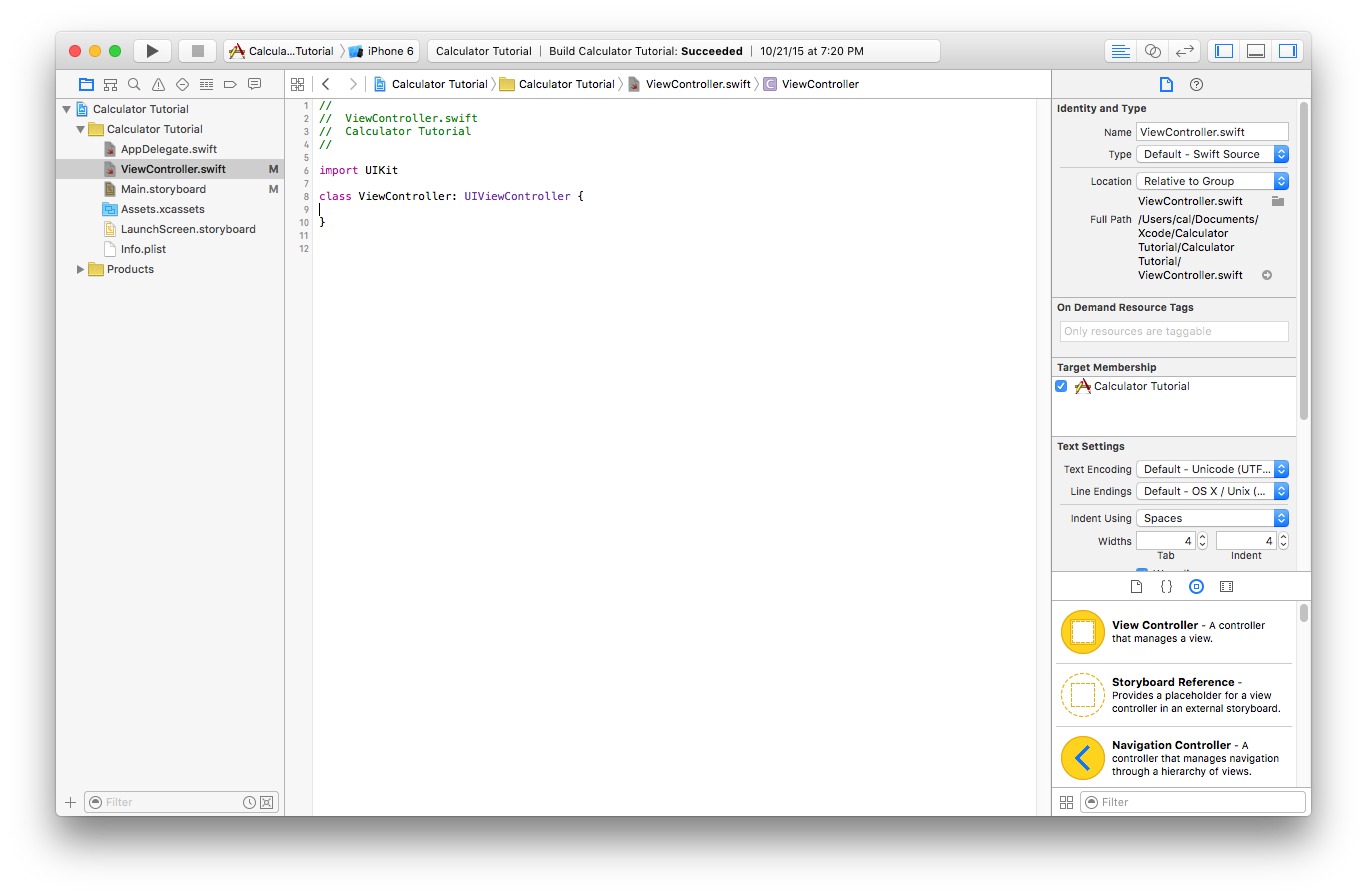
Task: Show the Standard editor
Action: pos(1121,51)
